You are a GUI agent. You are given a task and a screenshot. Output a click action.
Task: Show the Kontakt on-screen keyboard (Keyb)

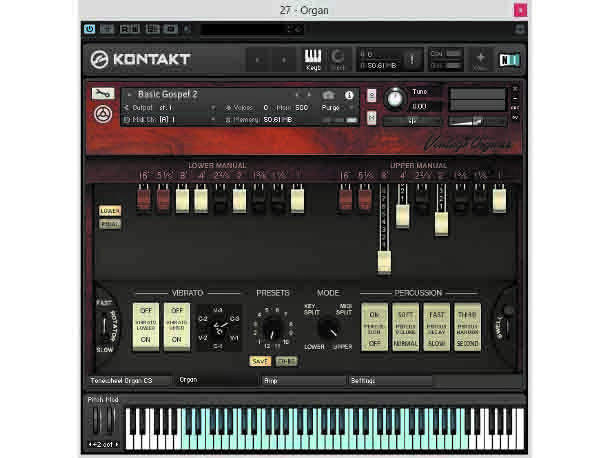point(313,60)
